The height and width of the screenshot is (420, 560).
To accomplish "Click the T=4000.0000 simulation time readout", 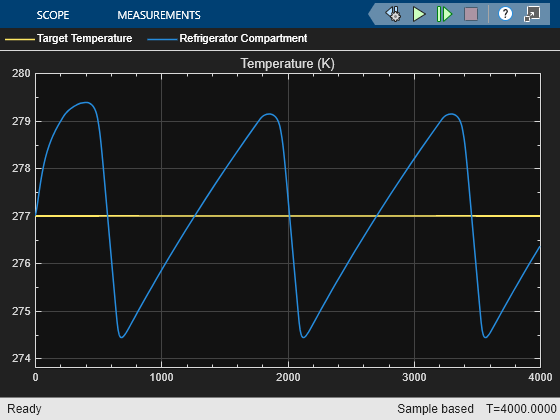I will tap(521, 409).
